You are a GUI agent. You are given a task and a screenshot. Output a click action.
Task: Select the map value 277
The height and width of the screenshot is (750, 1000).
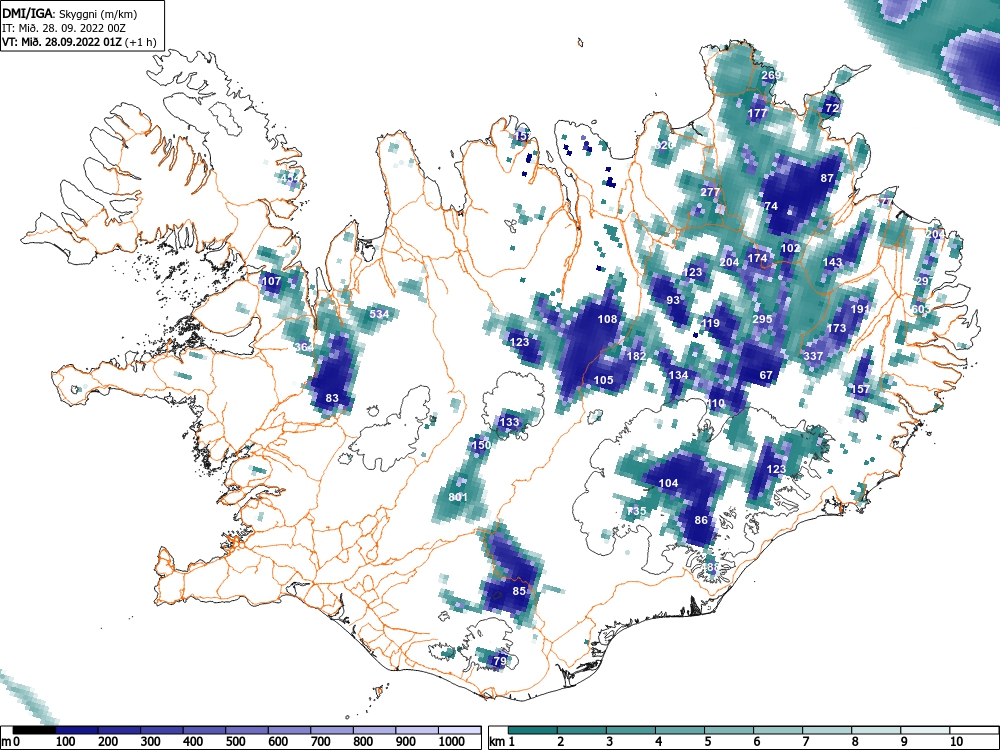(710, 192)
